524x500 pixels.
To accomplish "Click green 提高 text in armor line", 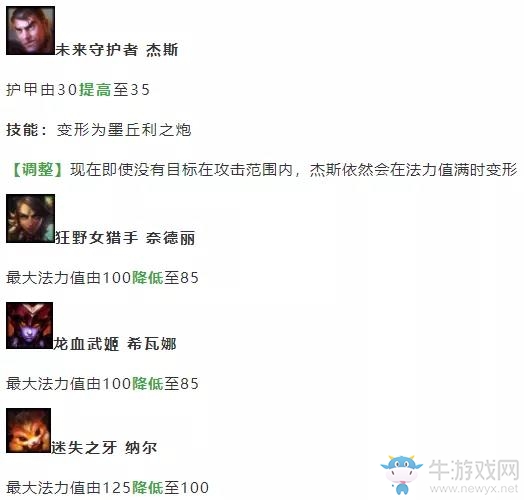I will click(95, 90).
